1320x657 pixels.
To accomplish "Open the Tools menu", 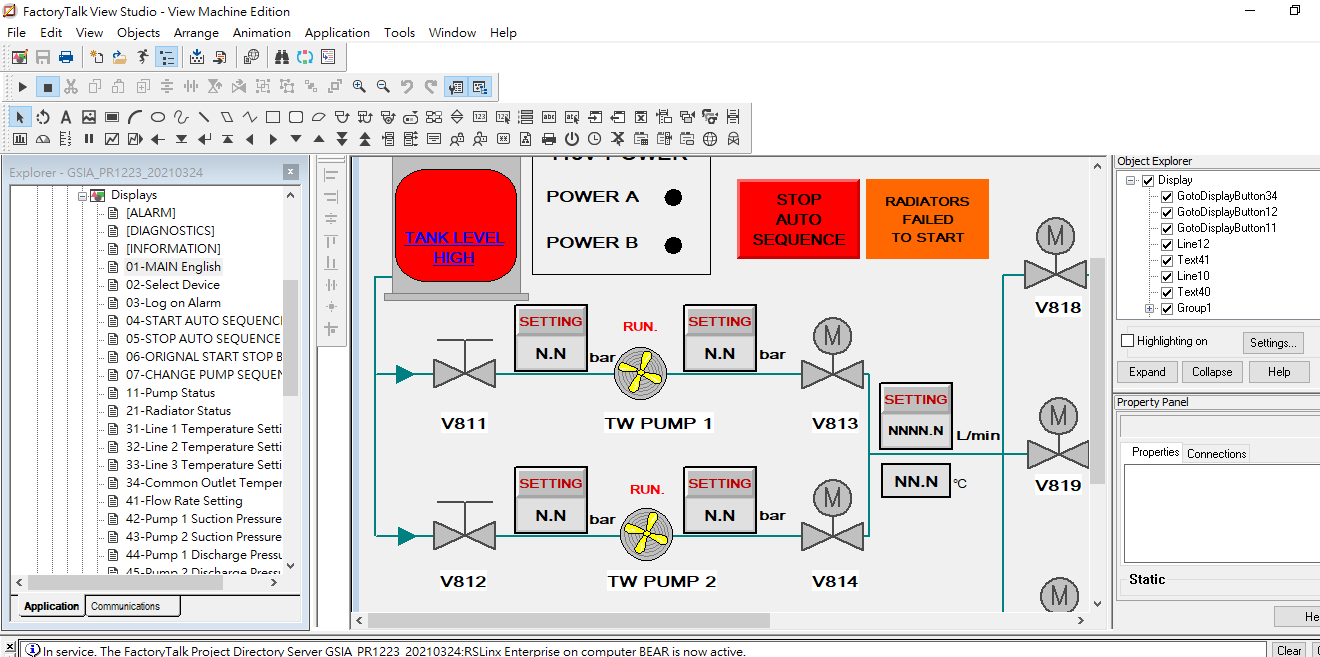I will pos(399,32).
